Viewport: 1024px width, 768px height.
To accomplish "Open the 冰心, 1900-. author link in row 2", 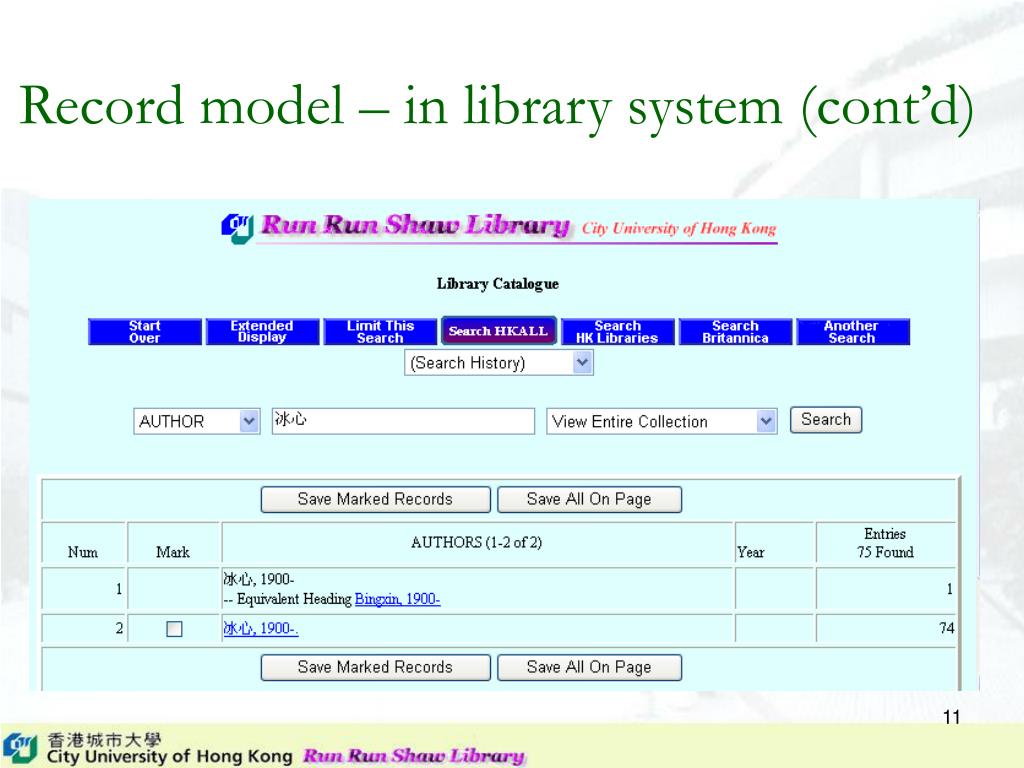I will click(261, 628).
